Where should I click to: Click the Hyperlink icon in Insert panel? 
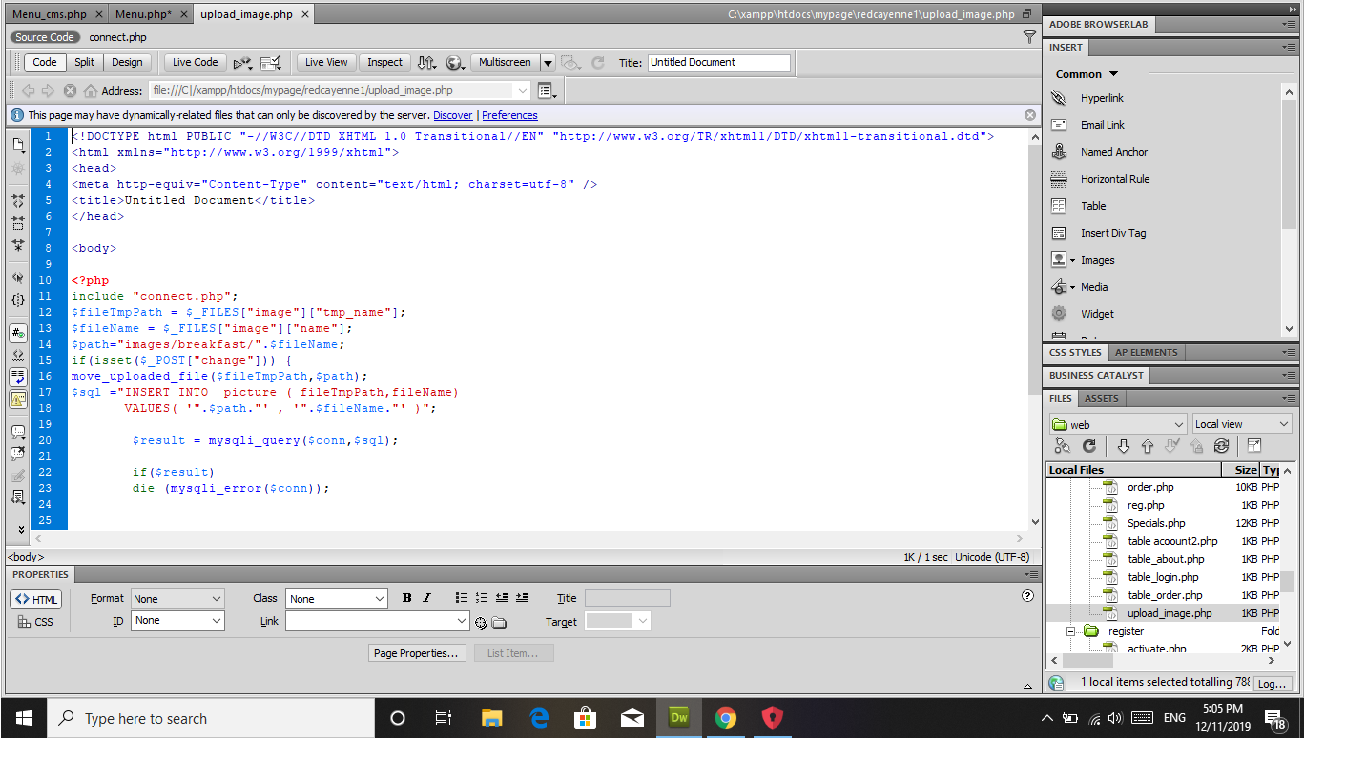(1059, 98)
